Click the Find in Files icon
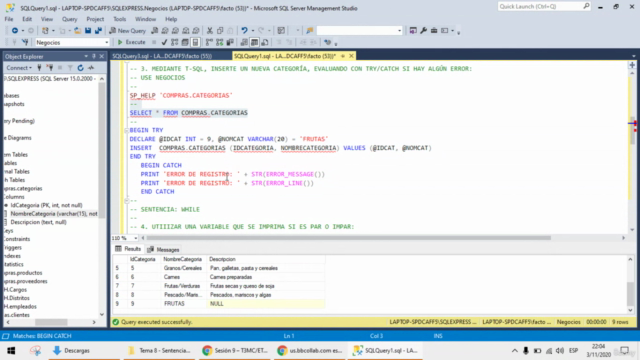The image size is (640, 360). pyautogui.click(x=310, y=31)
